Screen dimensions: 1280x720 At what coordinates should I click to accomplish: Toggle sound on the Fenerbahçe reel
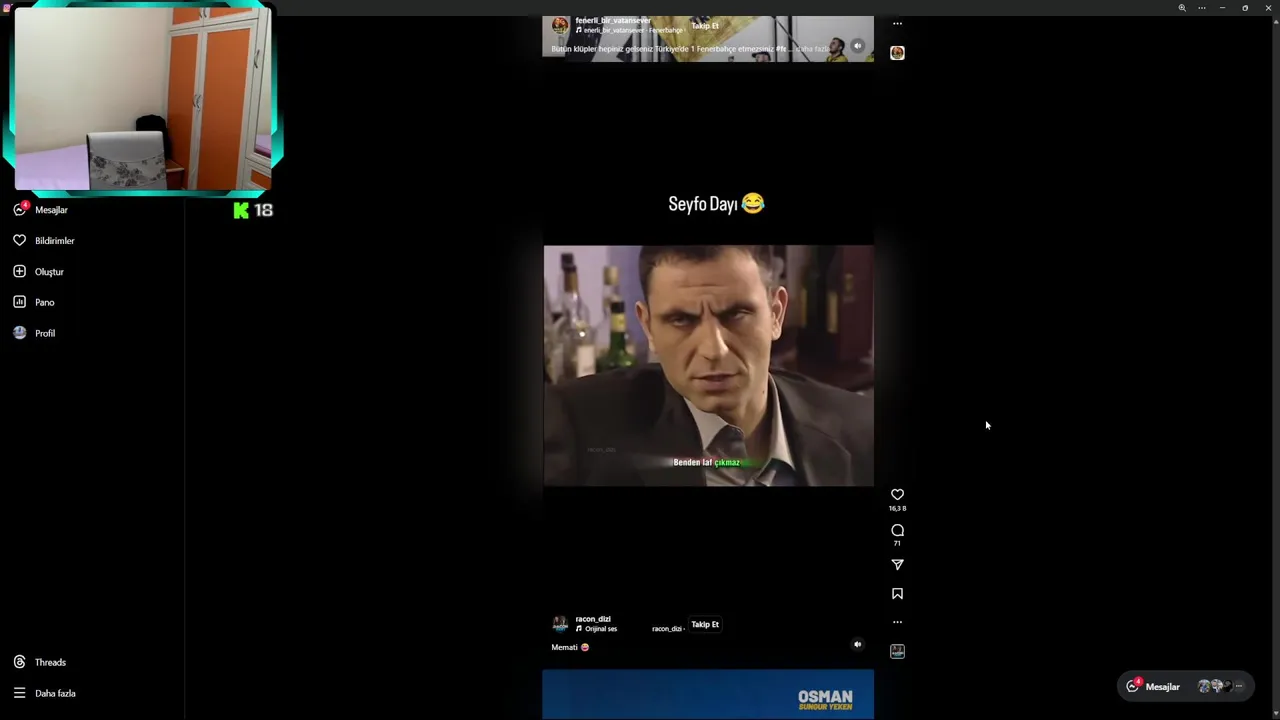tap(857, 45)
